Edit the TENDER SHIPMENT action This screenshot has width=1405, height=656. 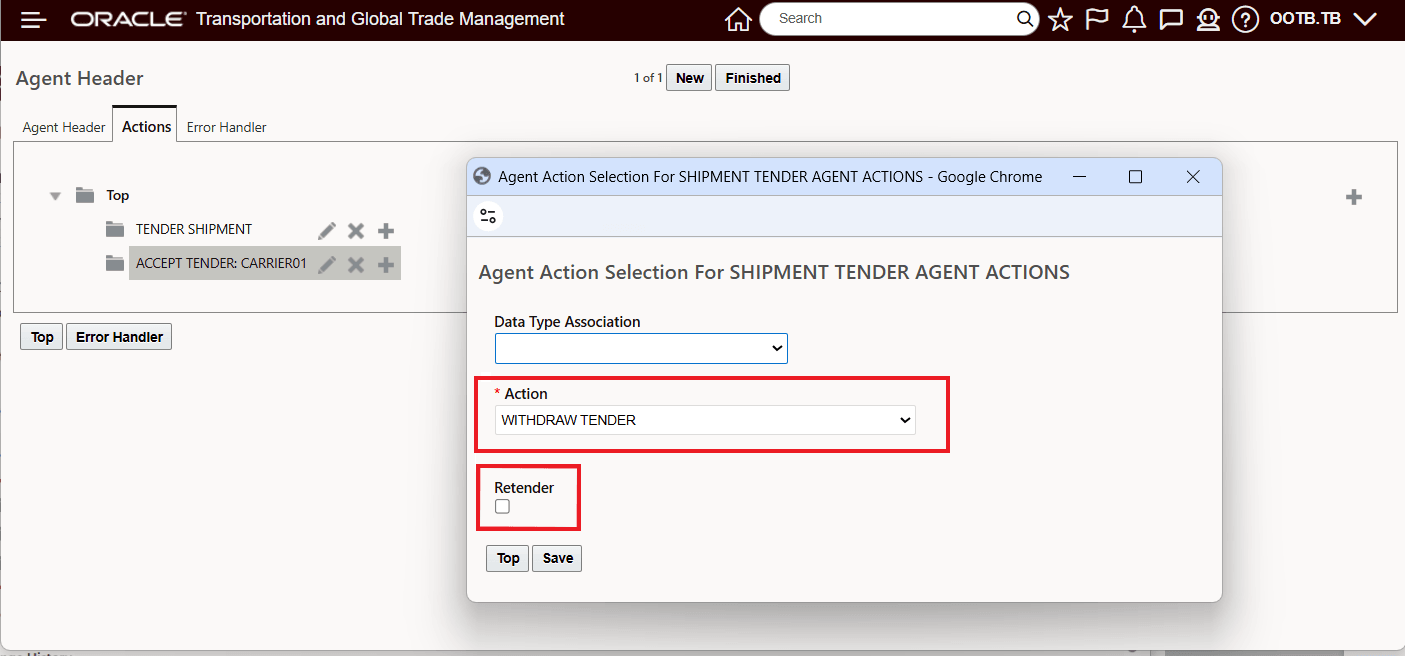click(327, 231)
